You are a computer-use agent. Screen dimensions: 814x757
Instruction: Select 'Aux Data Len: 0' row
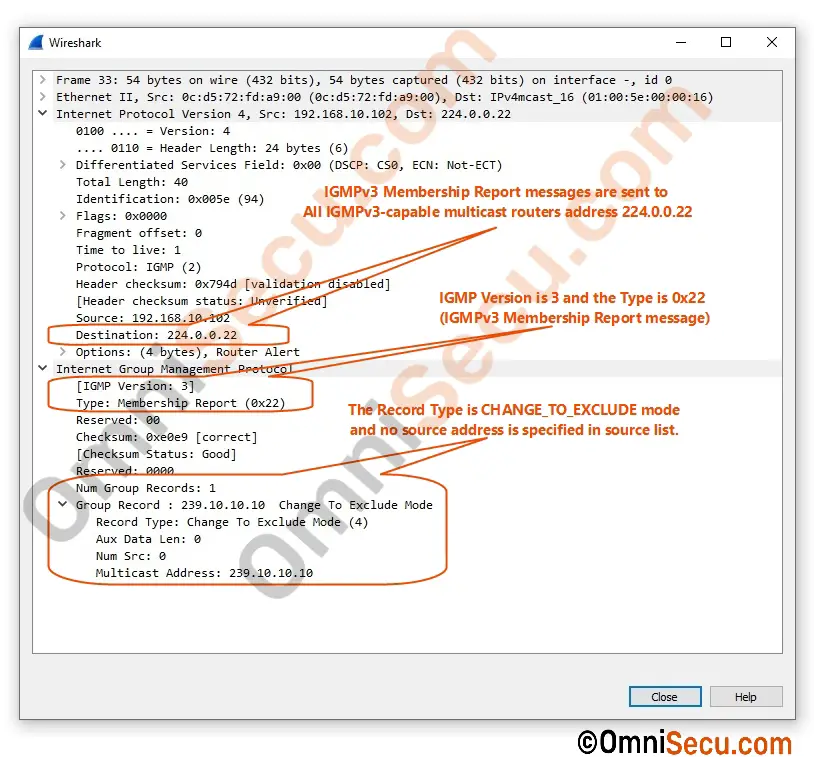click(x=148, y=539)
